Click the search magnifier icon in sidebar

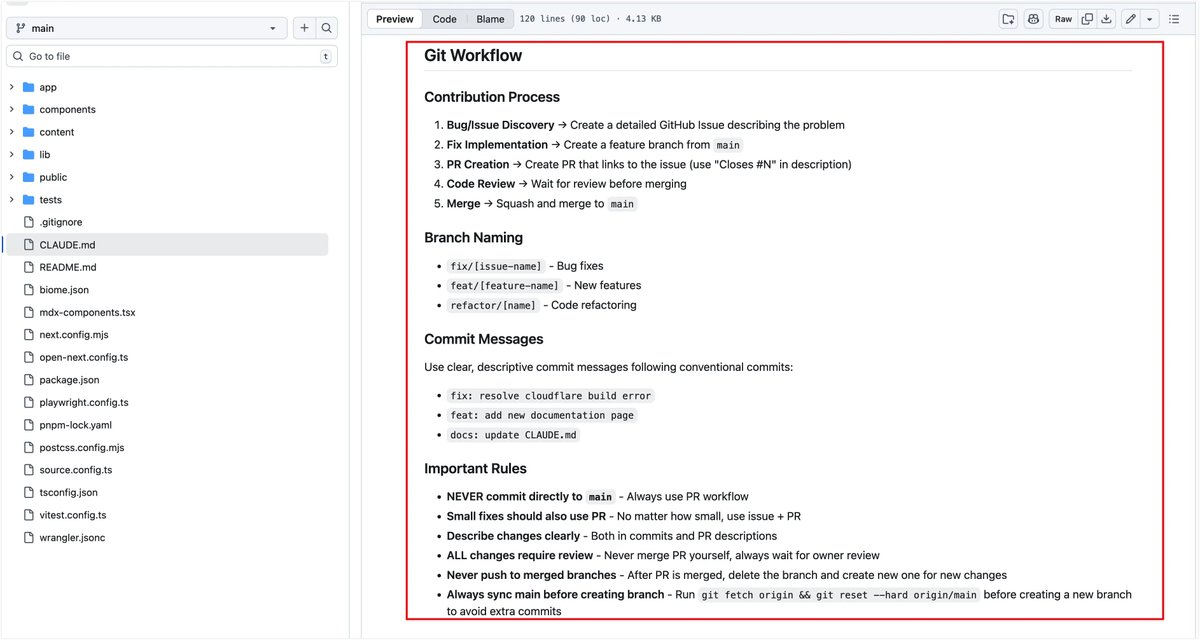[x=327, y=29]
